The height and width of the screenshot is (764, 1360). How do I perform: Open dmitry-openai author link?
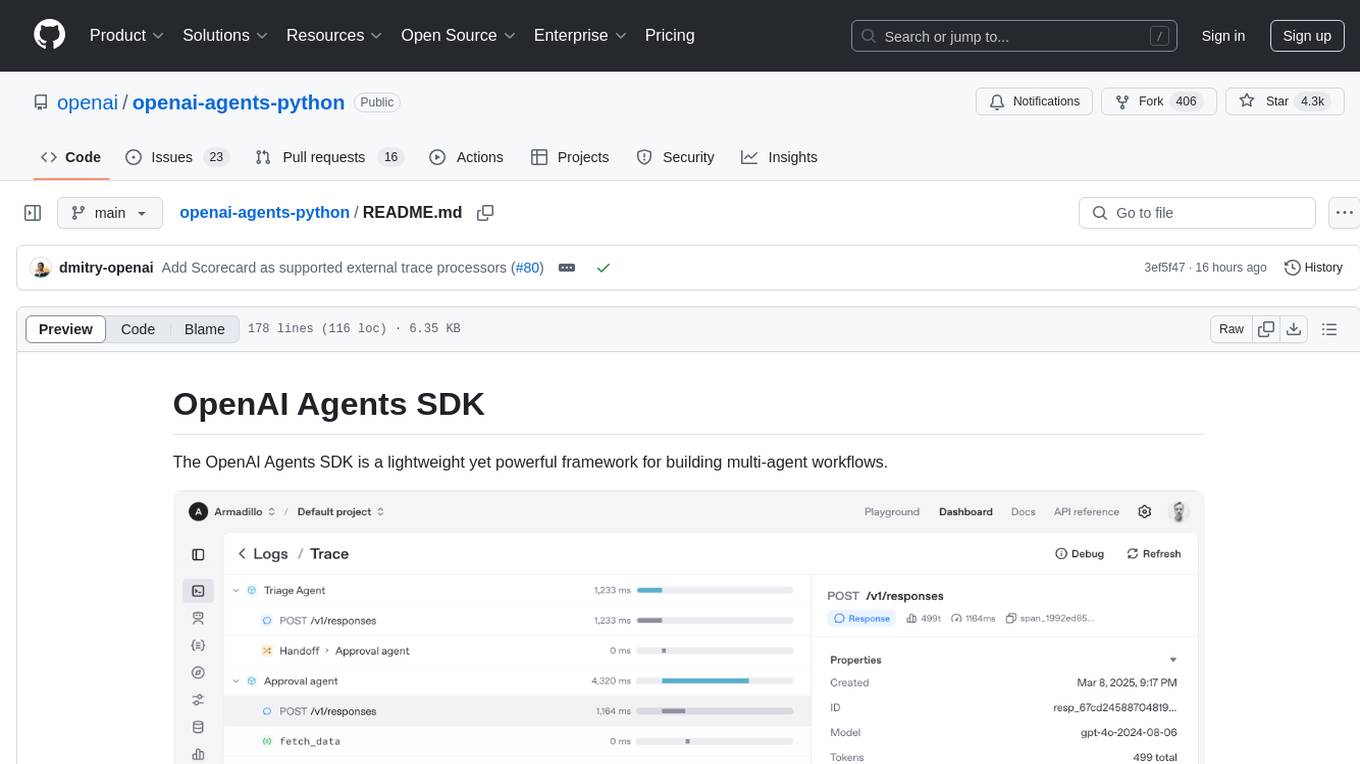coord(106,268)
